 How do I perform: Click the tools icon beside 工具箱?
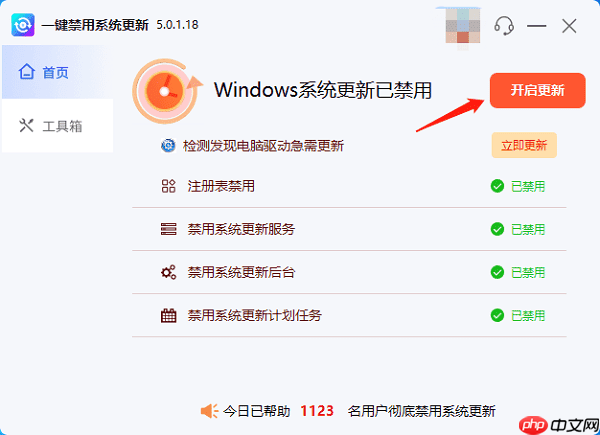[26, 125]
